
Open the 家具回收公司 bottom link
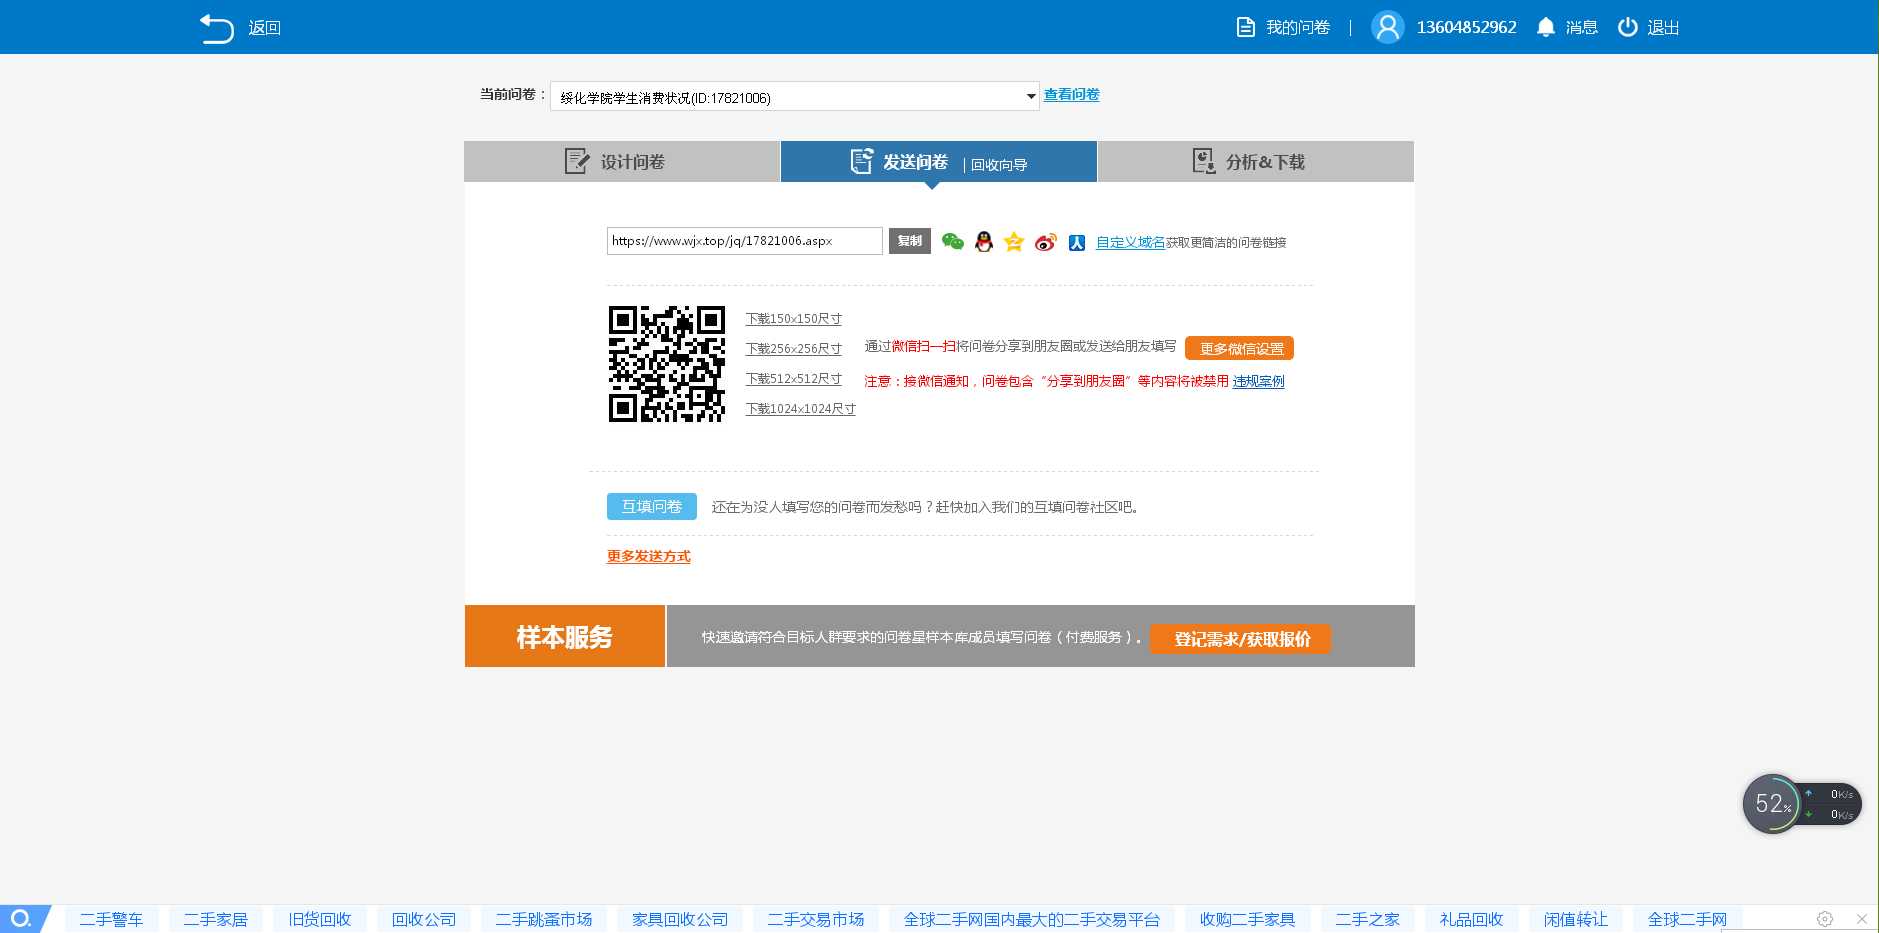point(680,919)
